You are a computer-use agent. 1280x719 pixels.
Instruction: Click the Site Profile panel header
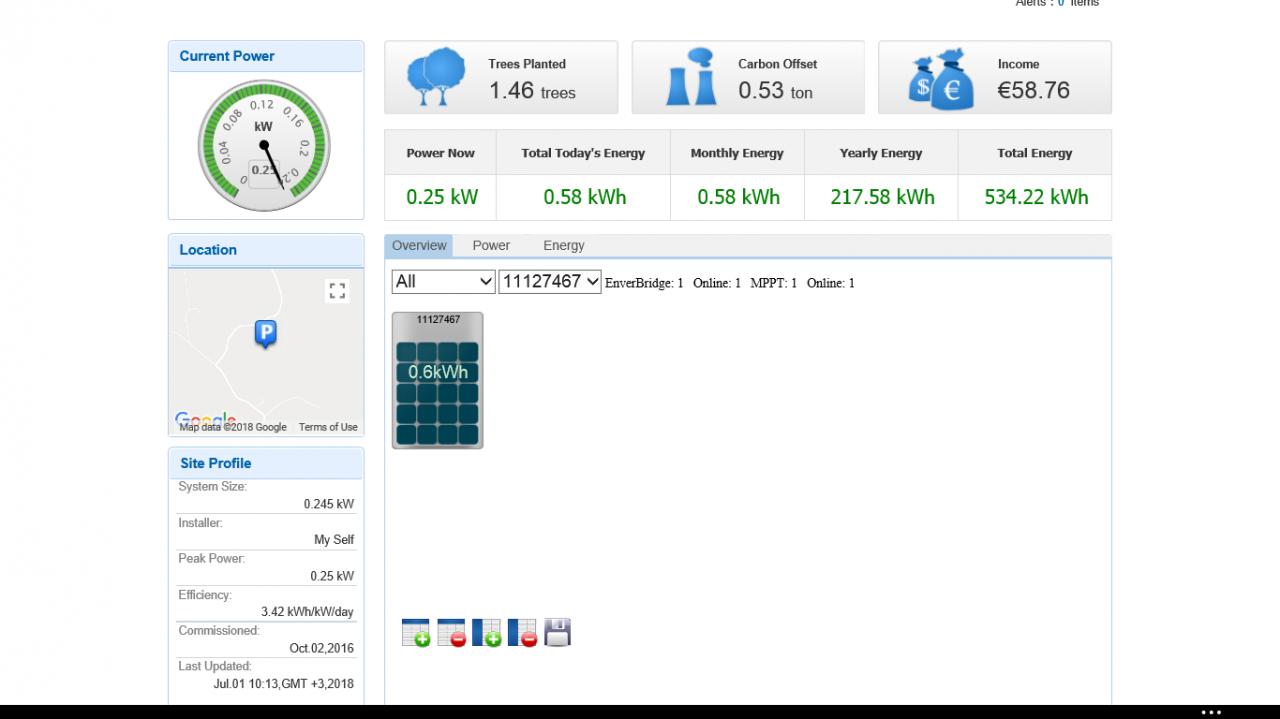coord(266,463)
